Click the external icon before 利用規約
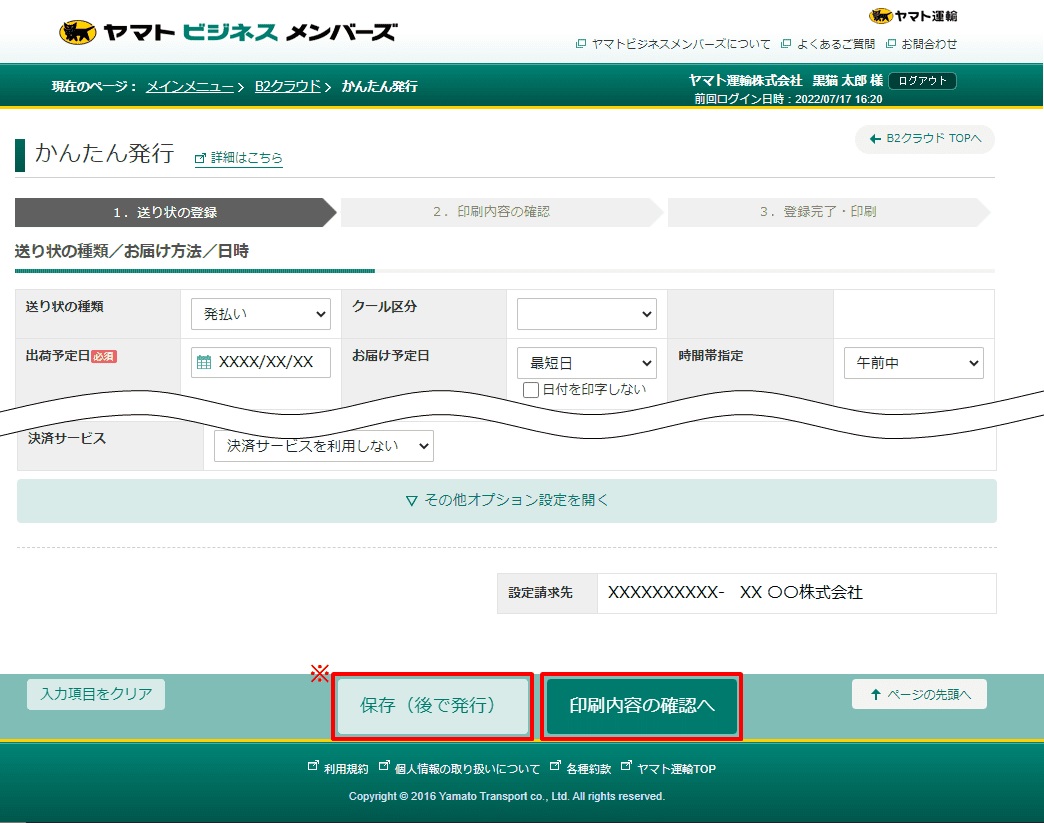 point(313,766)
